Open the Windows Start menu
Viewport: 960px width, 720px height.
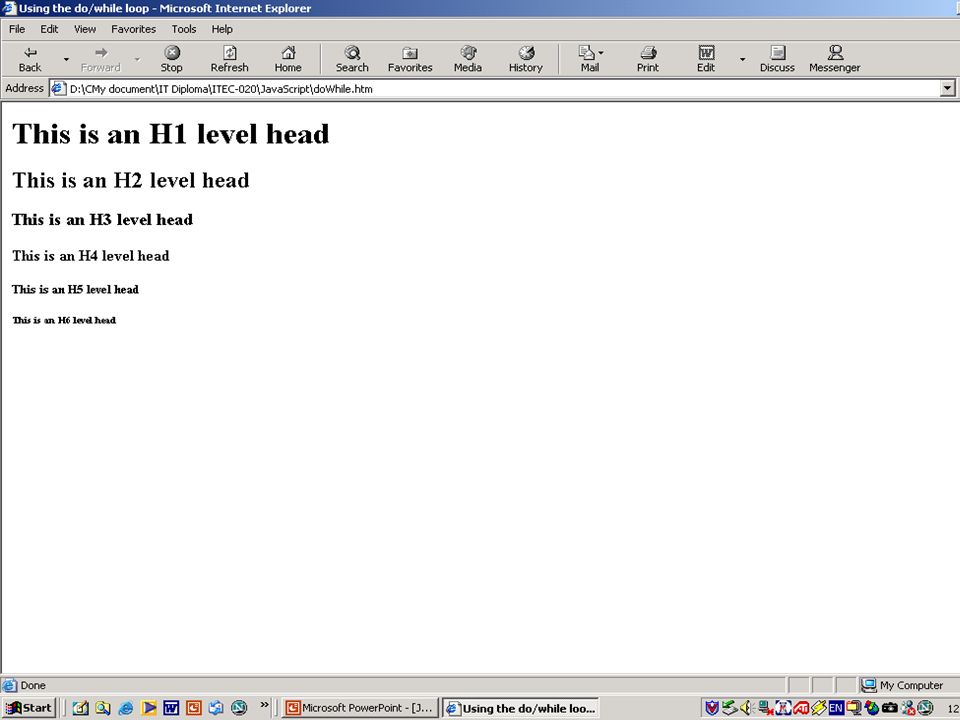tap(29, 708)
